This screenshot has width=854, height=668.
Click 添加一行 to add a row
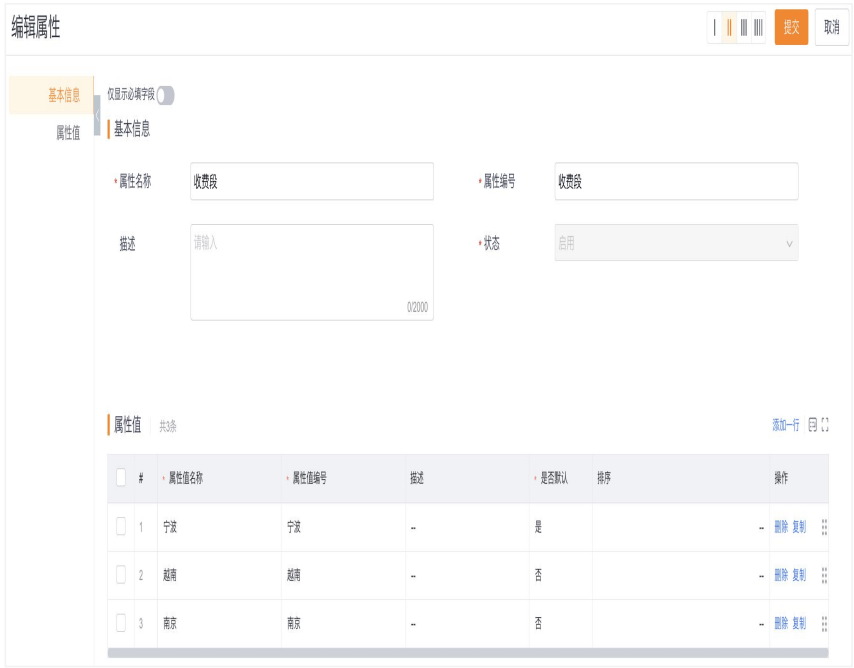coord(785,425)
